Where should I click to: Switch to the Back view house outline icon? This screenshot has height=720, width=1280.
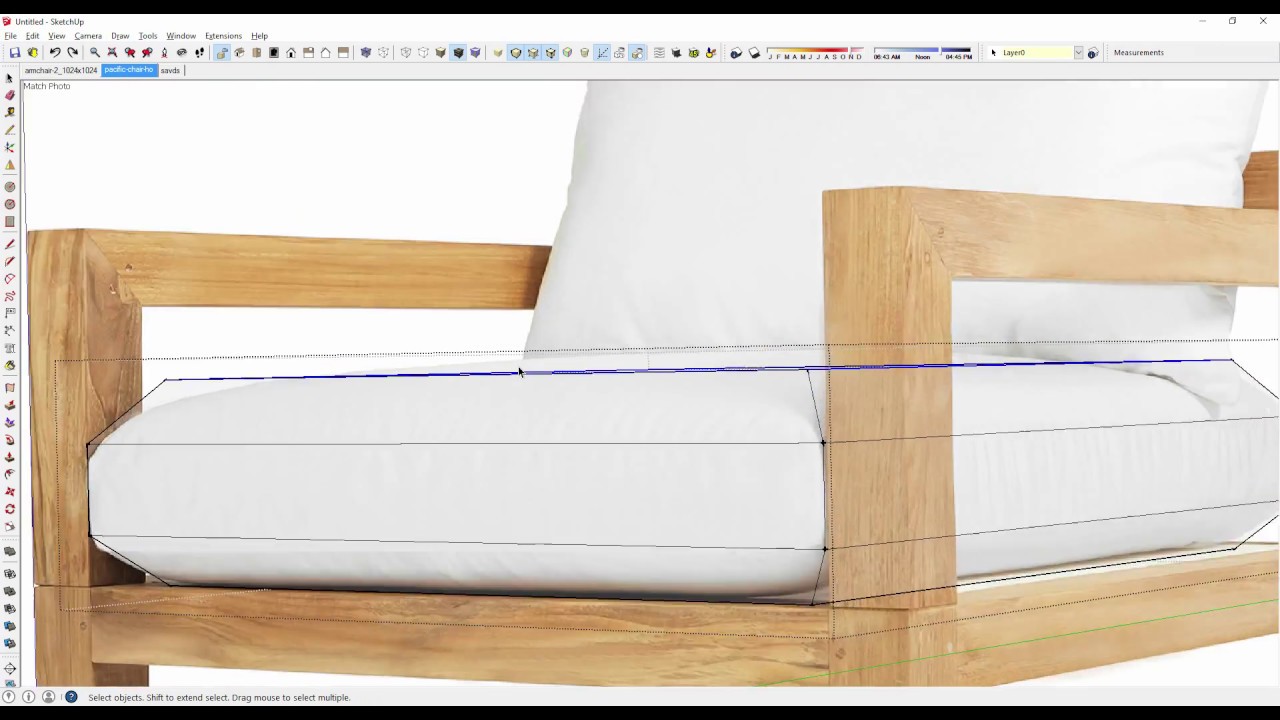click(325, 53)
